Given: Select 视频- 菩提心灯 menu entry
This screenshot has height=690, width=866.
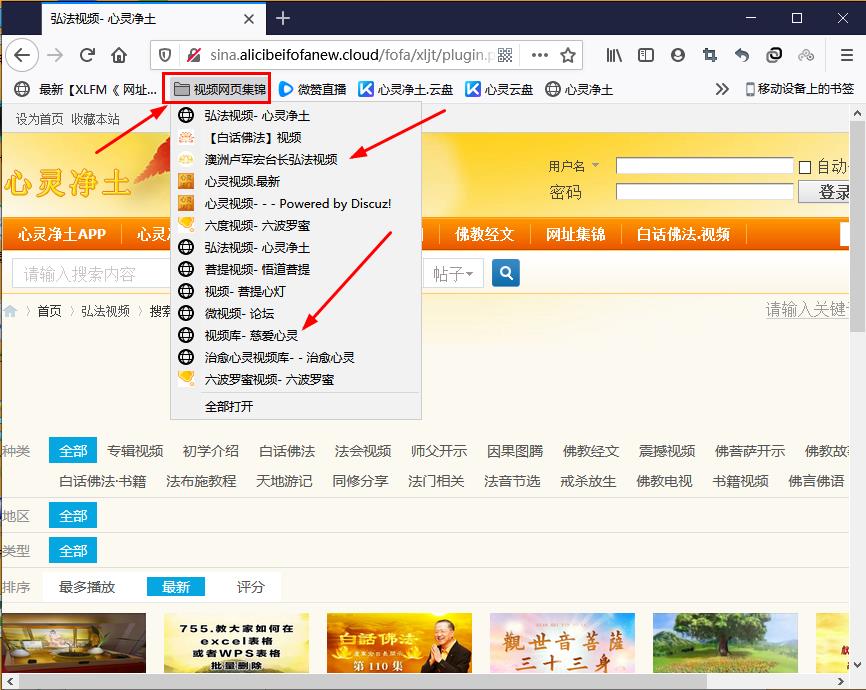Looking at the screenshot, I should pos(295,292).
